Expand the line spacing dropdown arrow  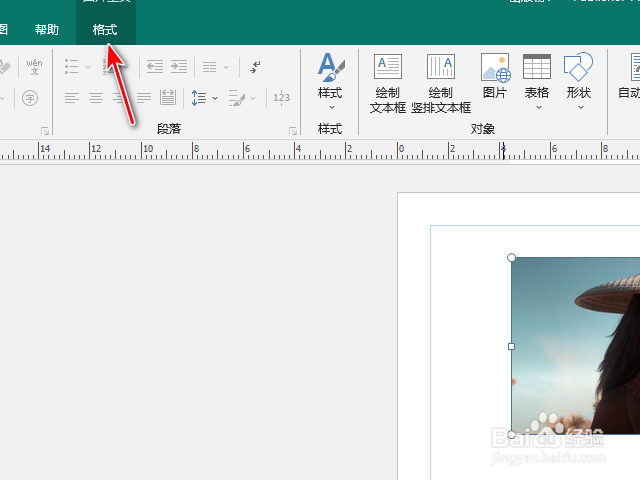click(215, 98)
